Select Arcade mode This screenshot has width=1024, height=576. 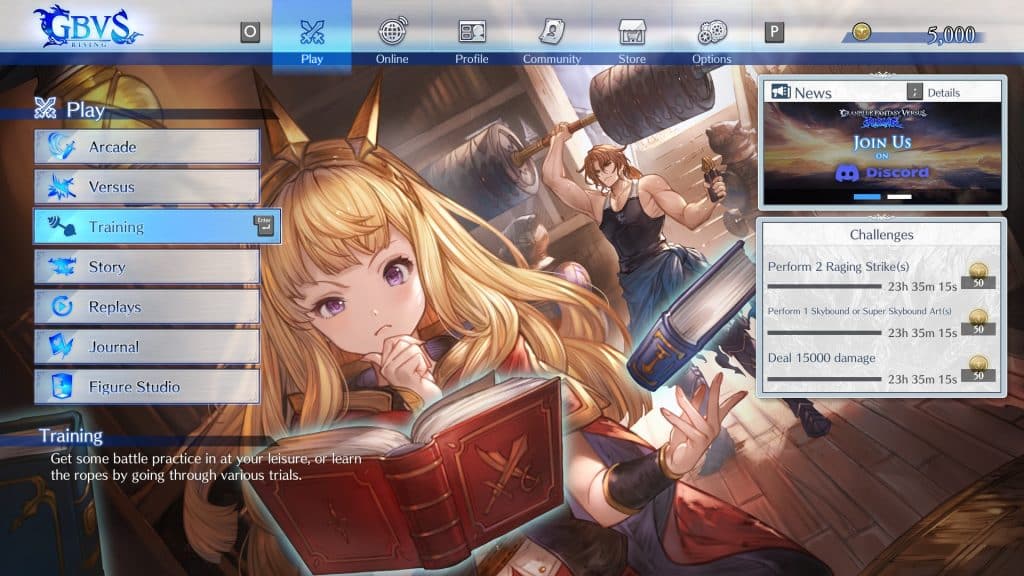(x=148, y=146)
